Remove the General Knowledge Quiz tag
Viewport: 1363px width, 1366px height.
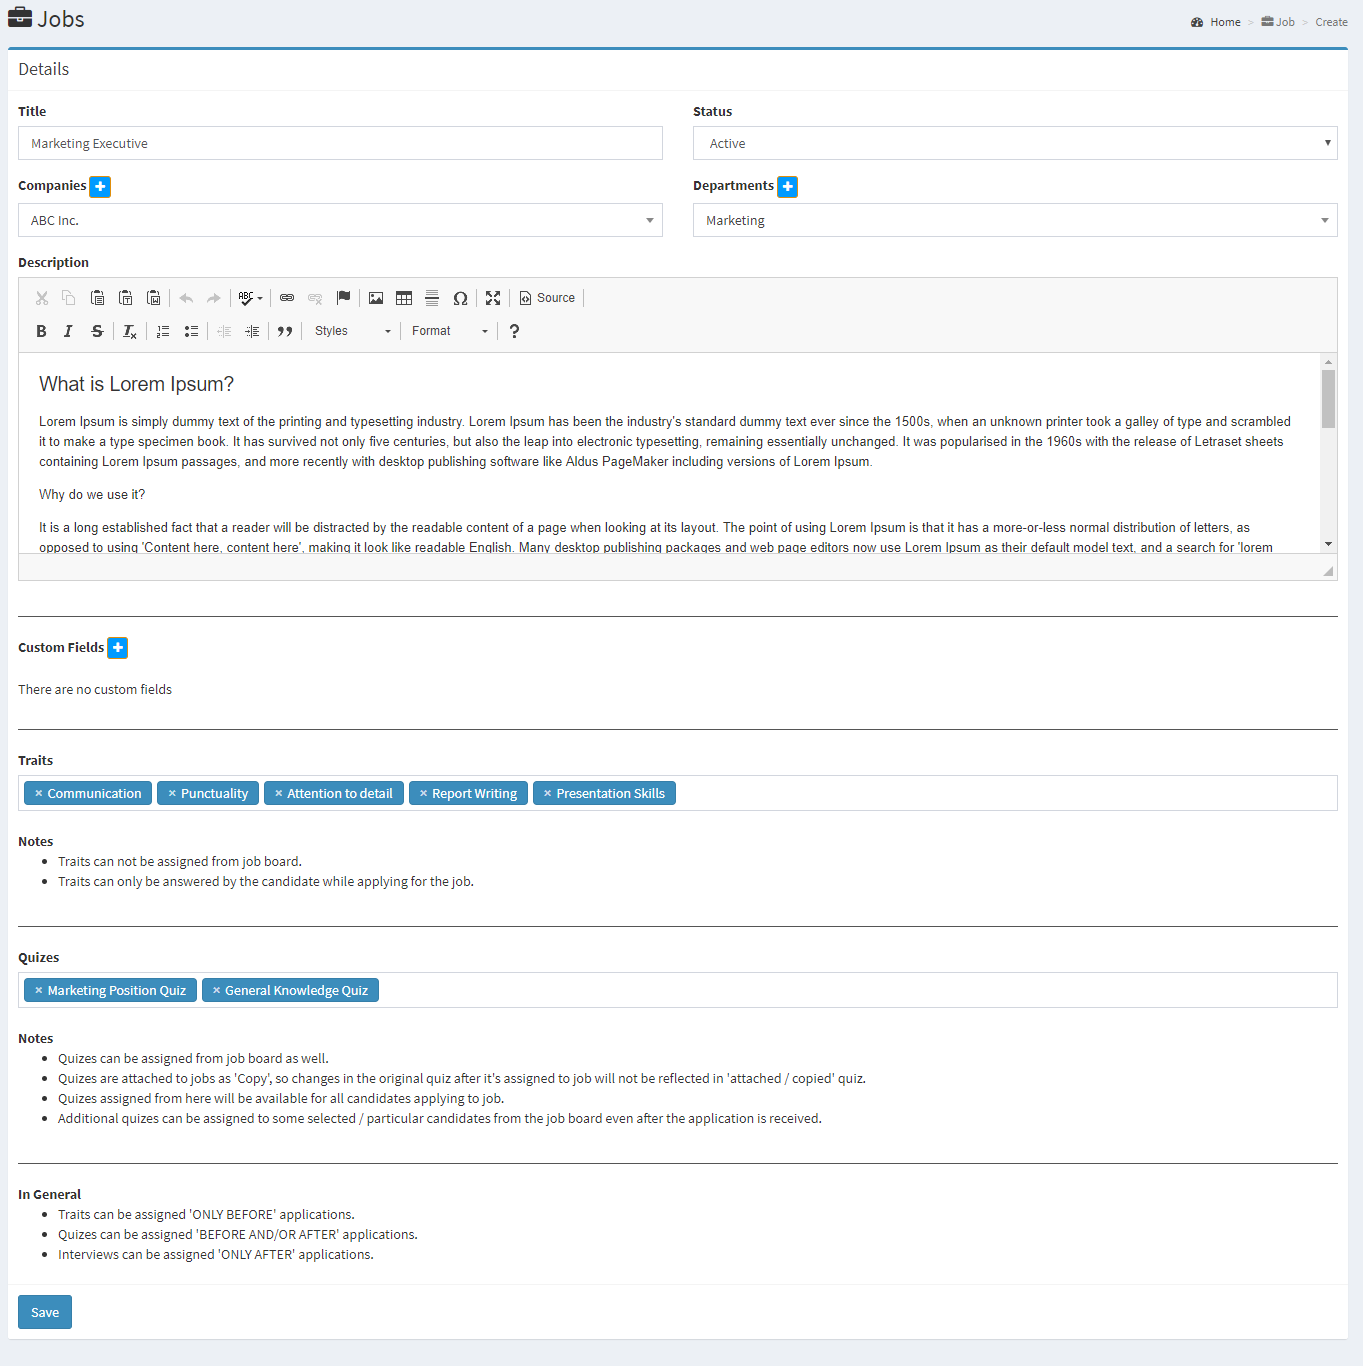click(x=216, y=990)
